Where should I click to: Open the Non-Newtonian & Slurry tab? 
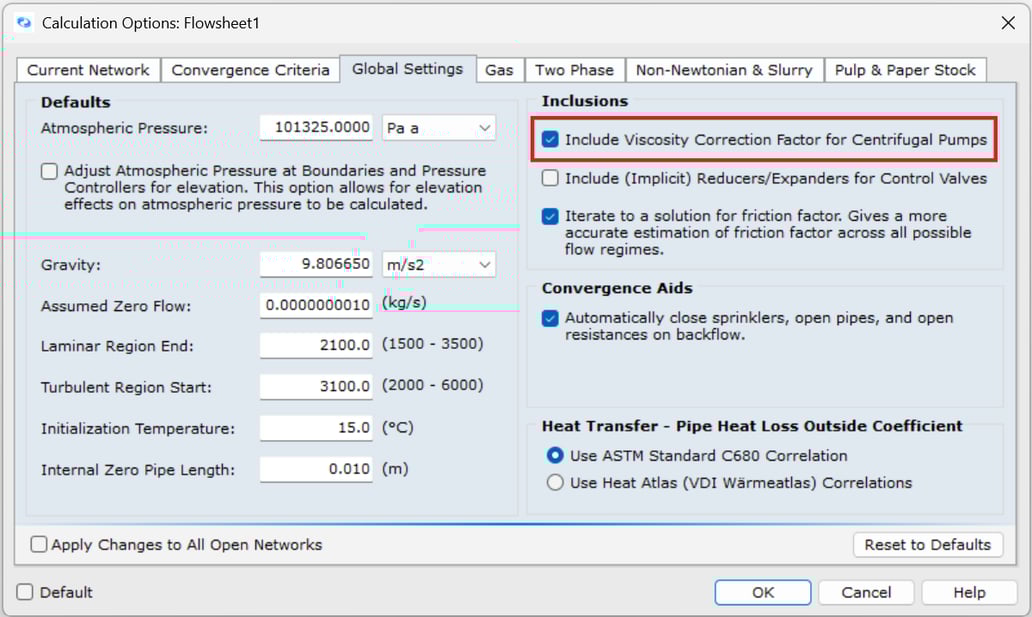click(x=724, y=70)
